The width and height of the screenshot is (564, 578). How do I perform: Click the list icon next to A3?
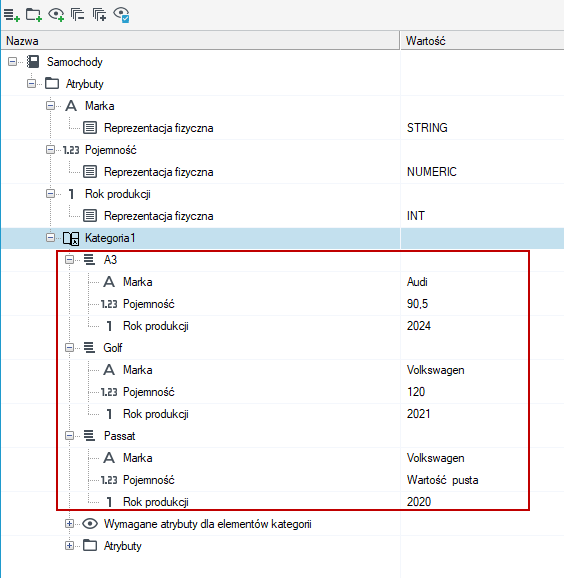[90, 260]
